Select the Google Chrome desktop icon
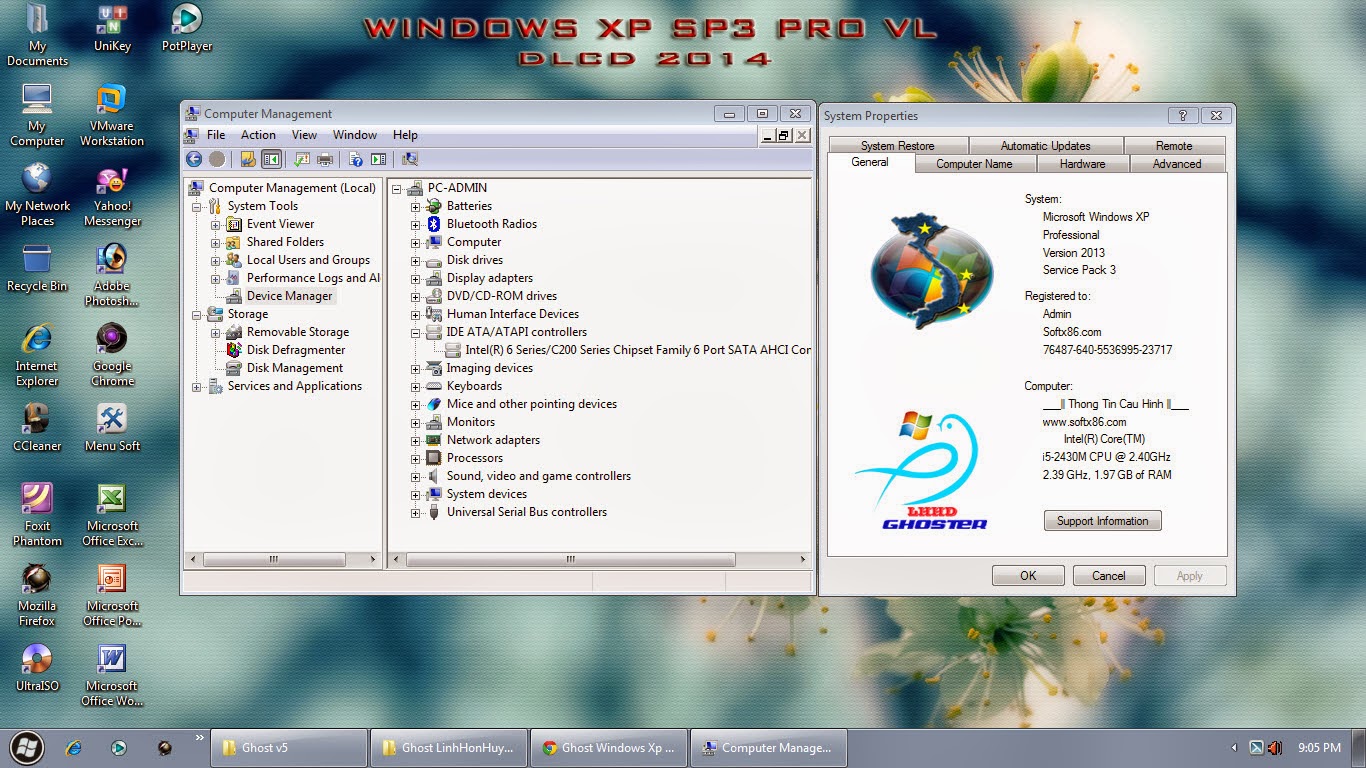The image size is (1366, 768). [x=112, y=355]
